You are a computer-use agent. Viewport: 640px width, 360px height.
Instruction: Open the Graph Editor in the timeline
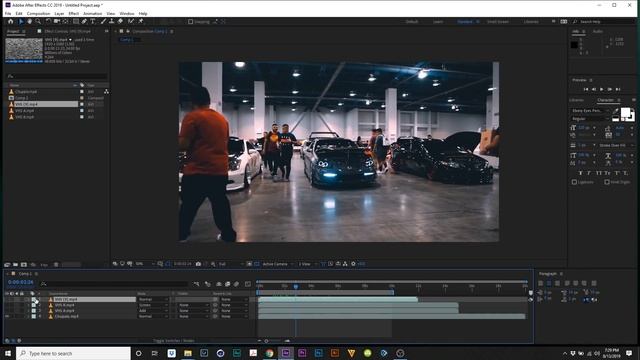(x=248, y=284)
